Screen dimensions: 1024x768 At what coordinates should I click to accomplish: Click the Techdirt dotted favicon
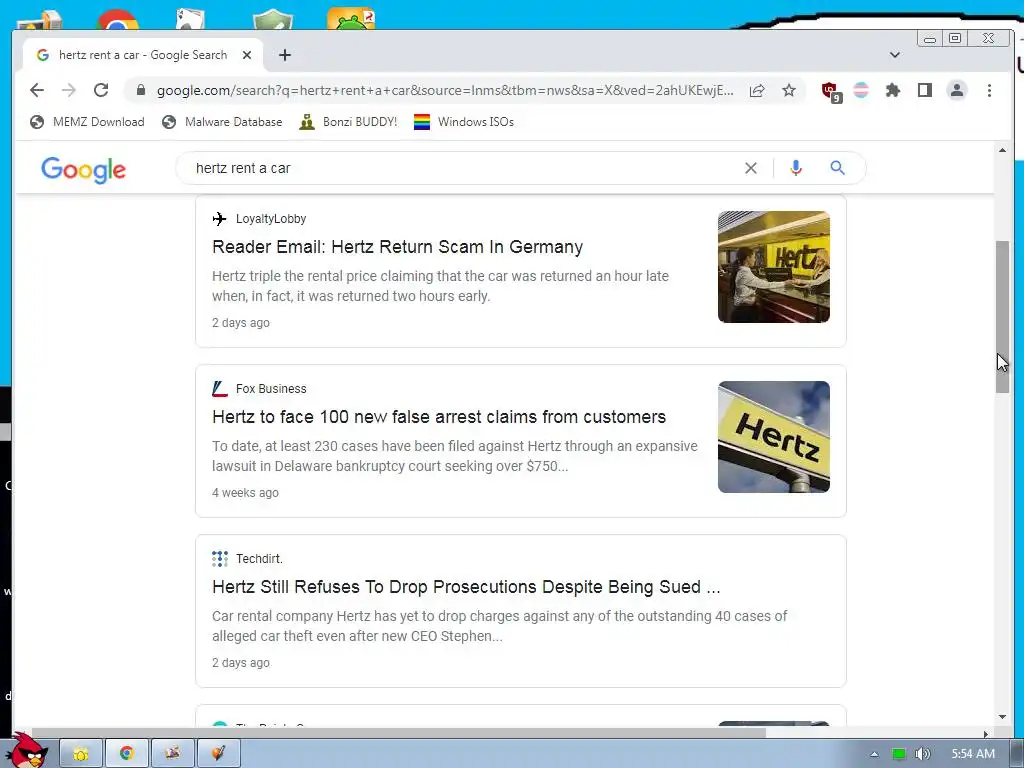219,558
